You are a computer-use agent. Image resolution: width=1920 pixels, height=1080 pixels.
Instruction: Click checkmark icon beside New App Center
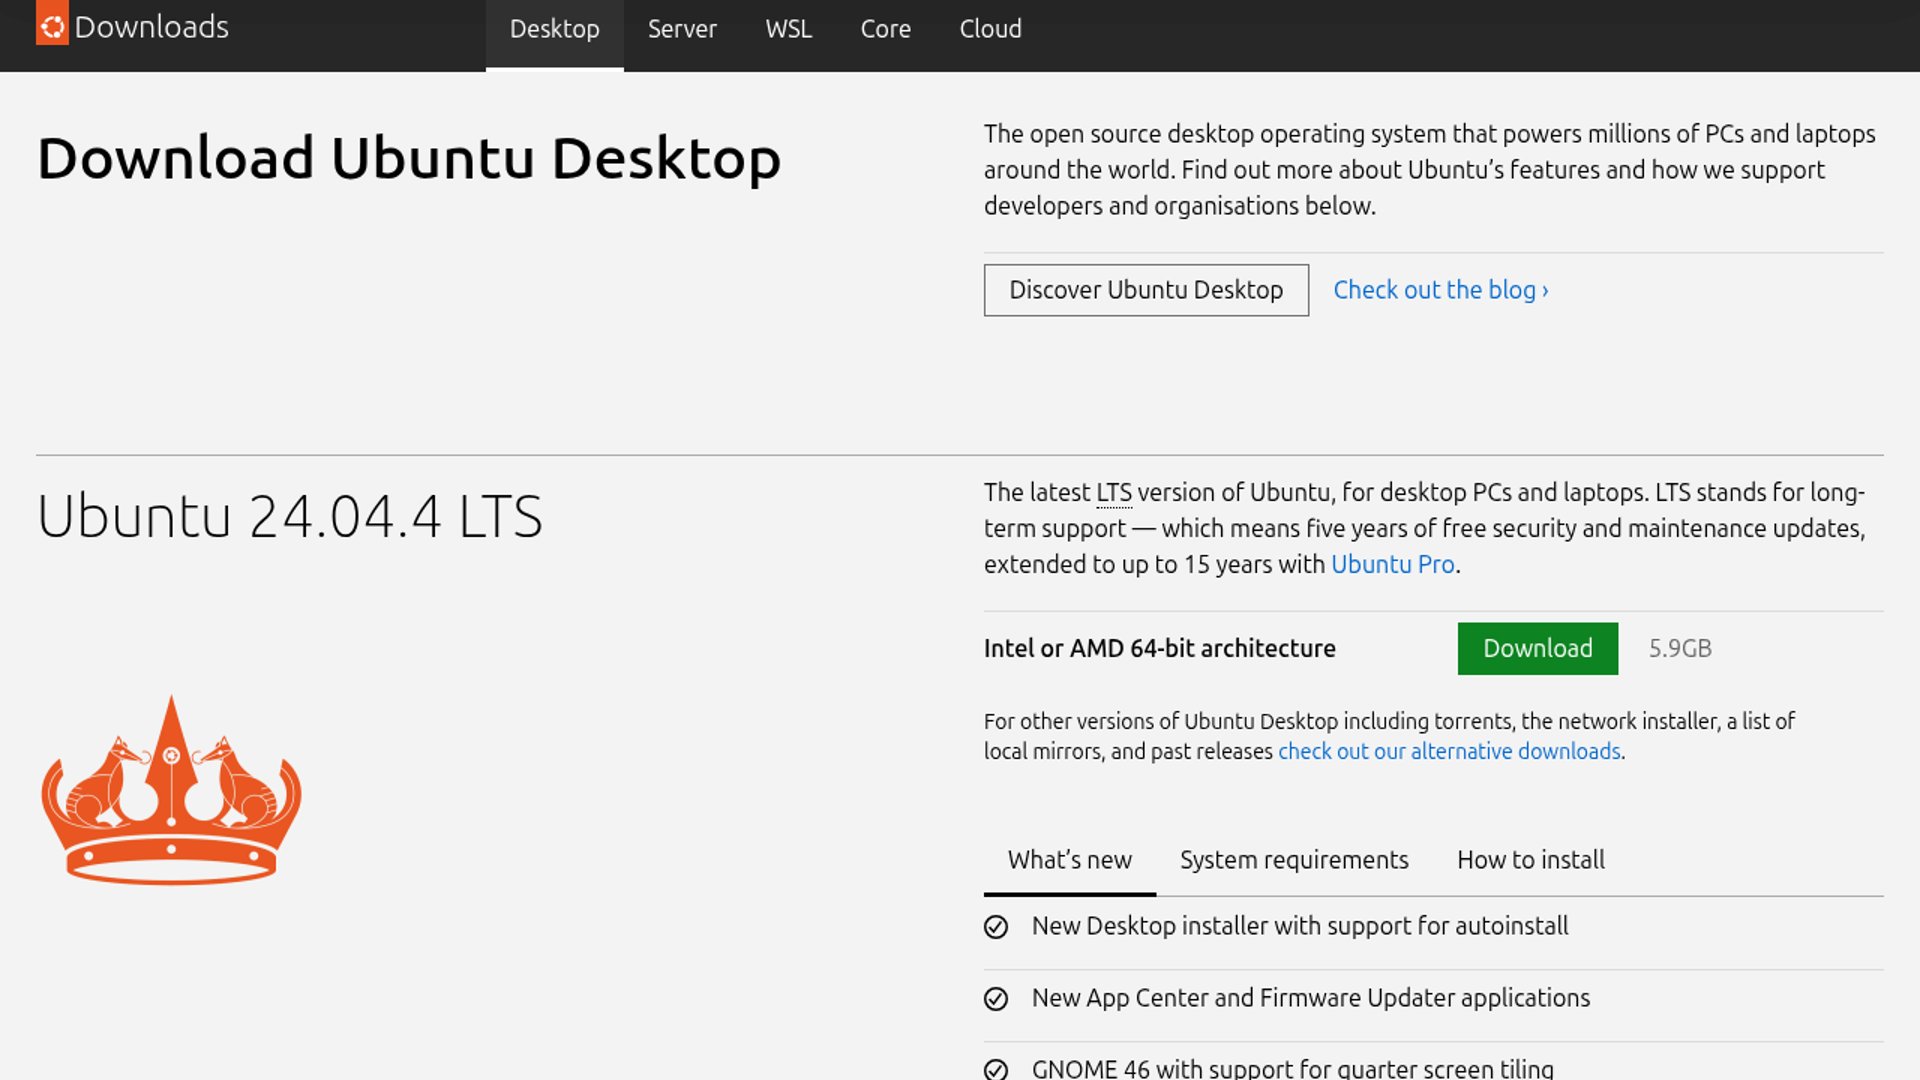(996, 999)
